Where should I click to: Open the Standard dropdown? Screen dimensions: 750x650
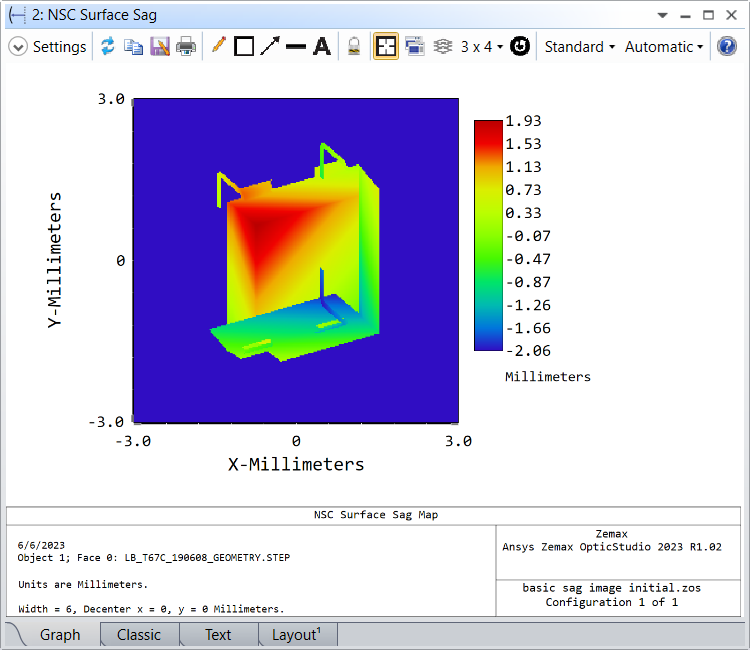[580, 47]
